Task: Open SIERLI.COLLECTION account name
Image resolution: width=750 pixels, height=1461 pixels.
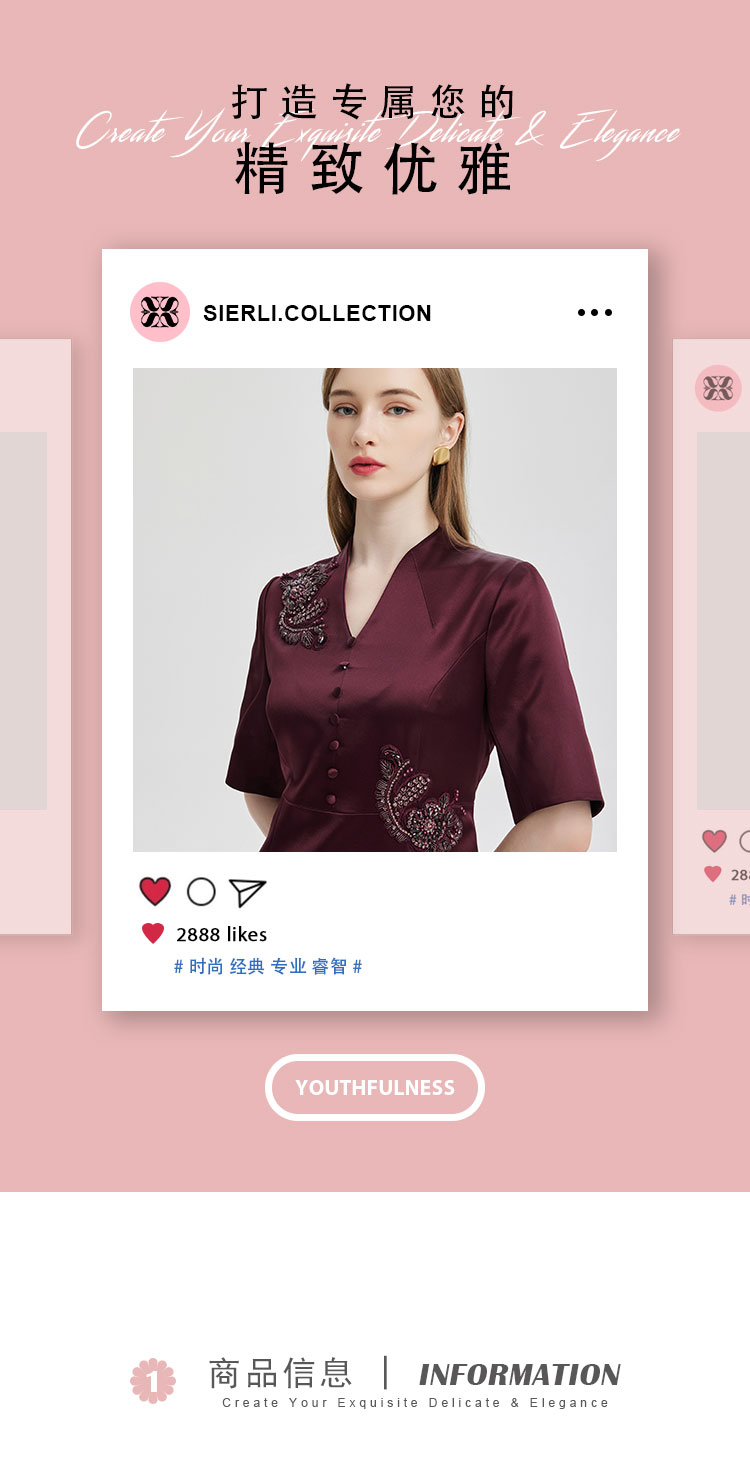Action: click(x=317, y=313)
